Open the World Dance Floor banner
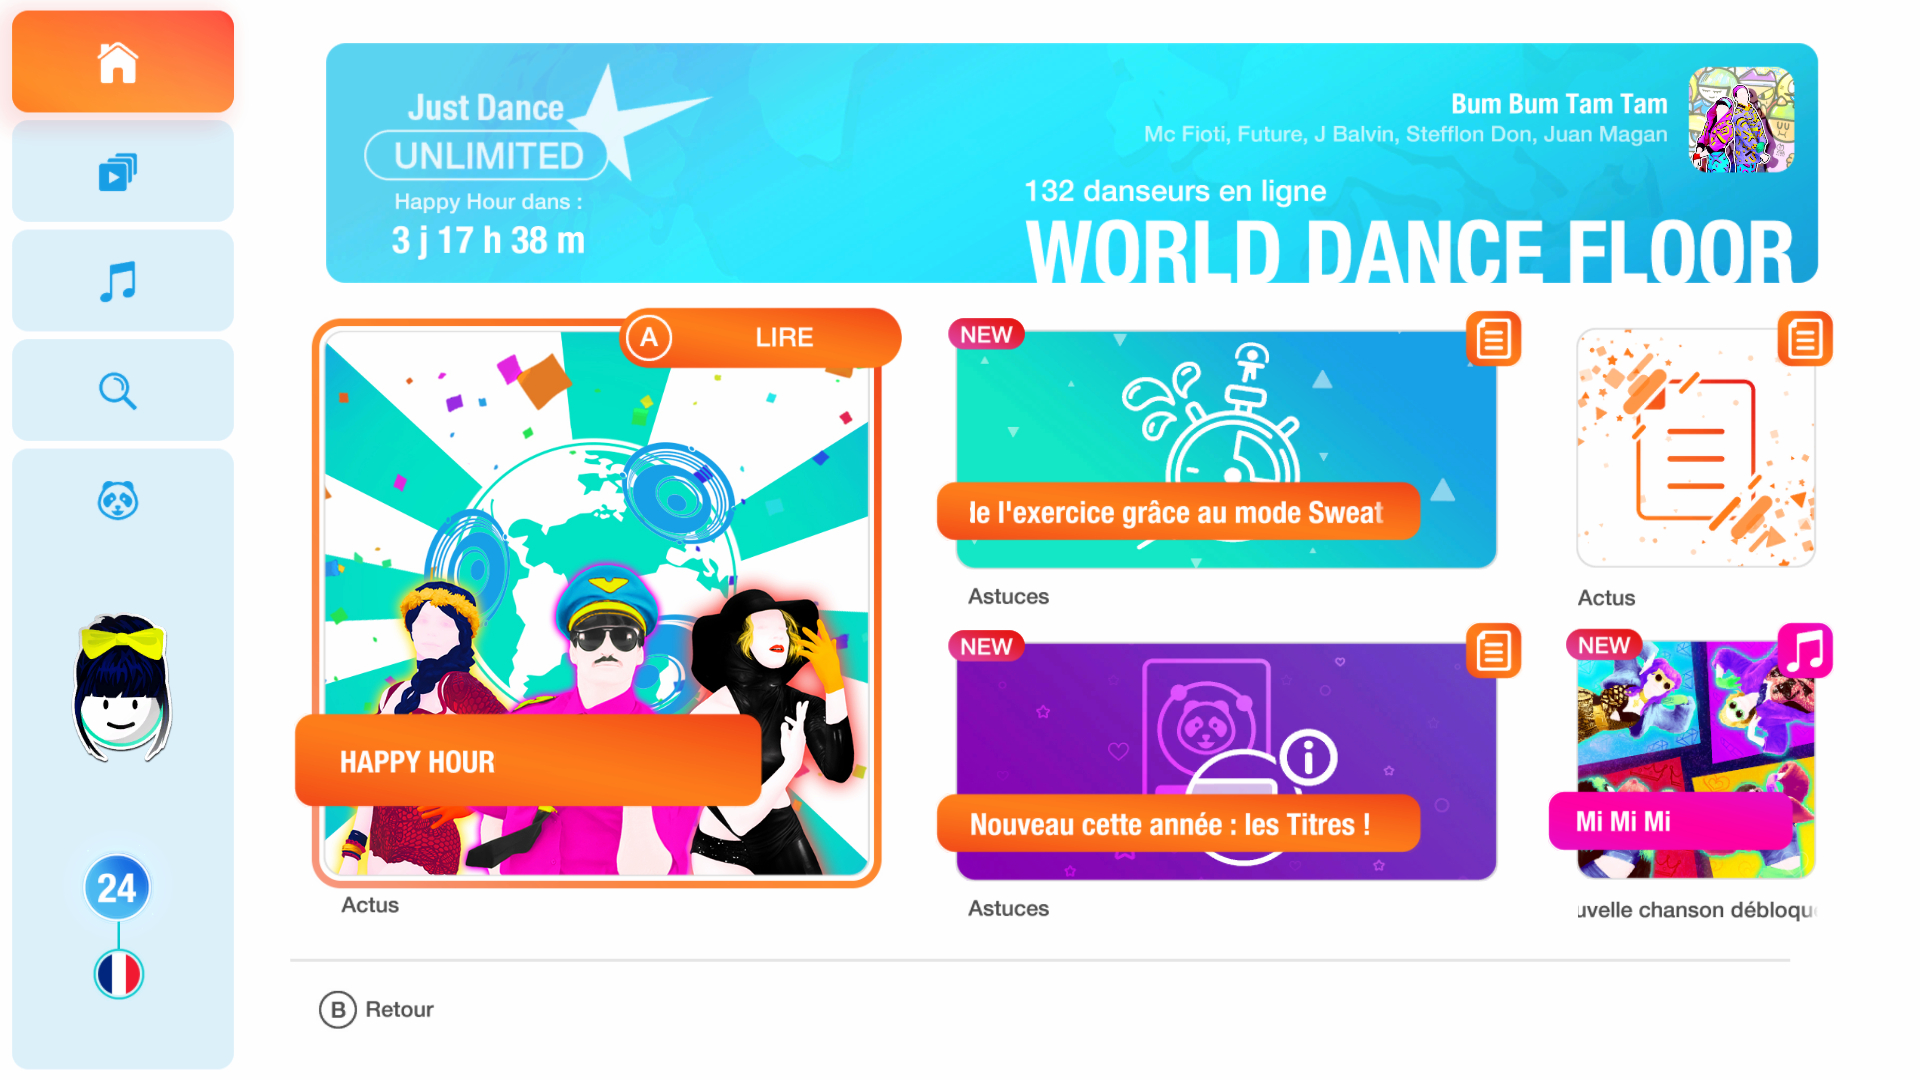 tap(1071, 163)
